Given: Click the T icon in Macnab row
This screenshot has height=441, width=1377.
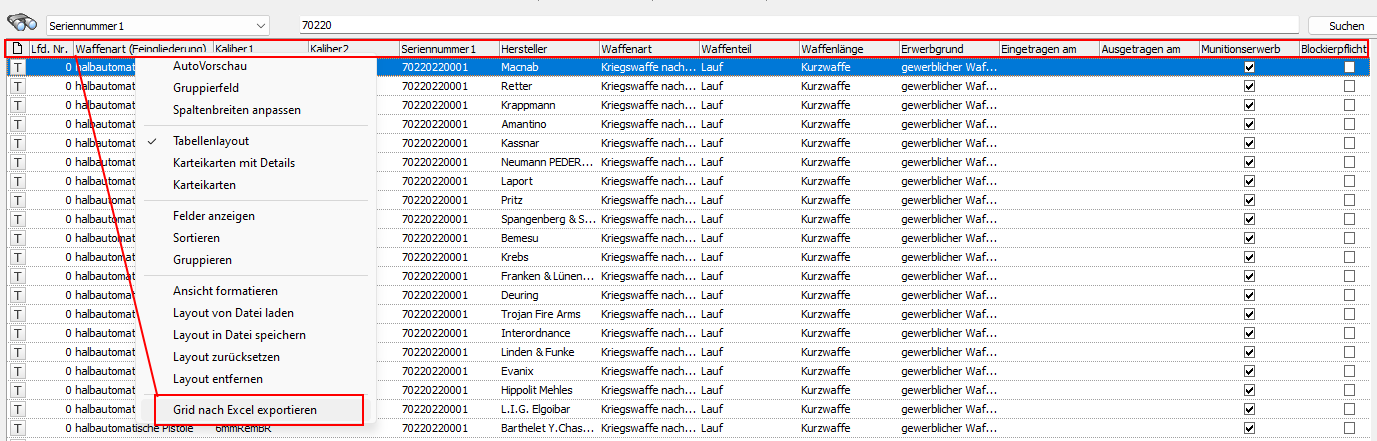Looking at the screenshot, I should tap(18, 67).
